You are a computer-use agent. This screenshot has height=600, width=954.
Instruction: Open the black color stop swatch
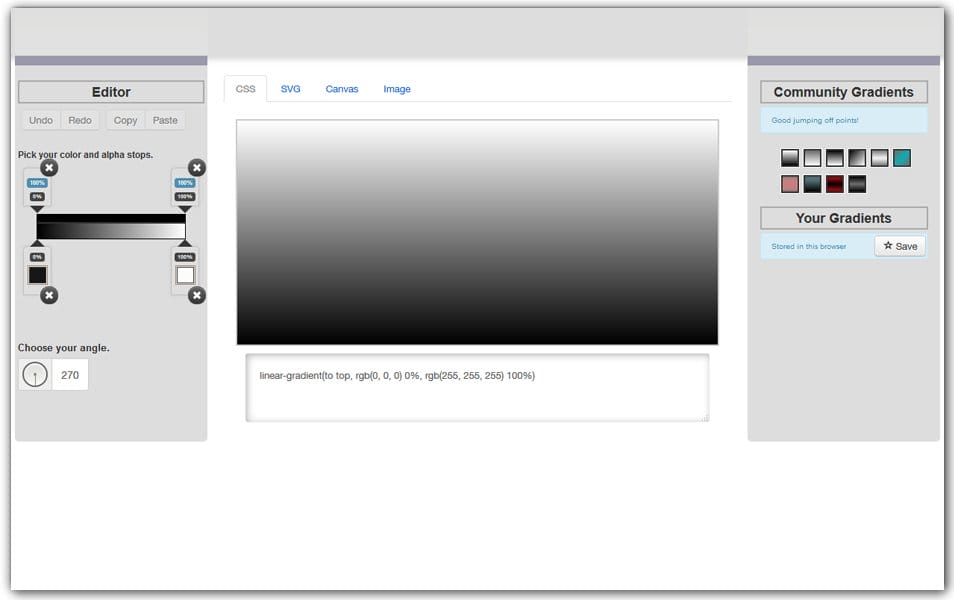click(37, 275)
